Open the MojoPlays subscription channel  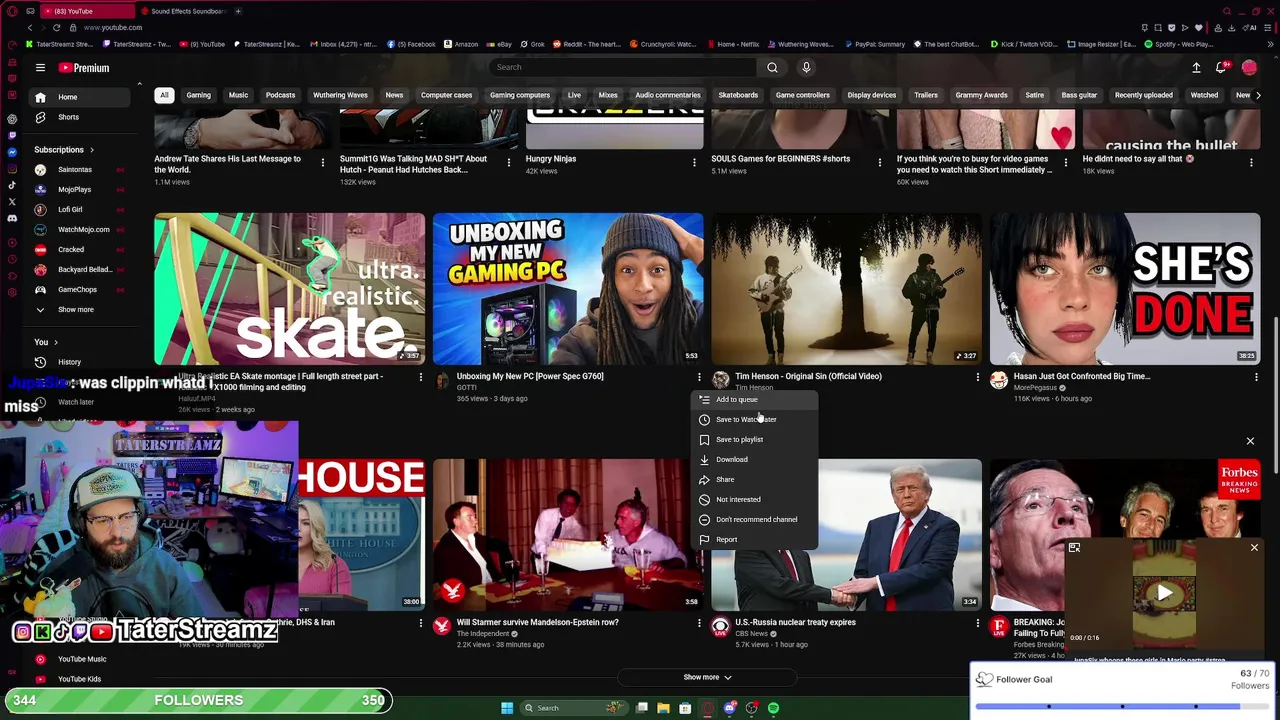click(x=80, y=190)
